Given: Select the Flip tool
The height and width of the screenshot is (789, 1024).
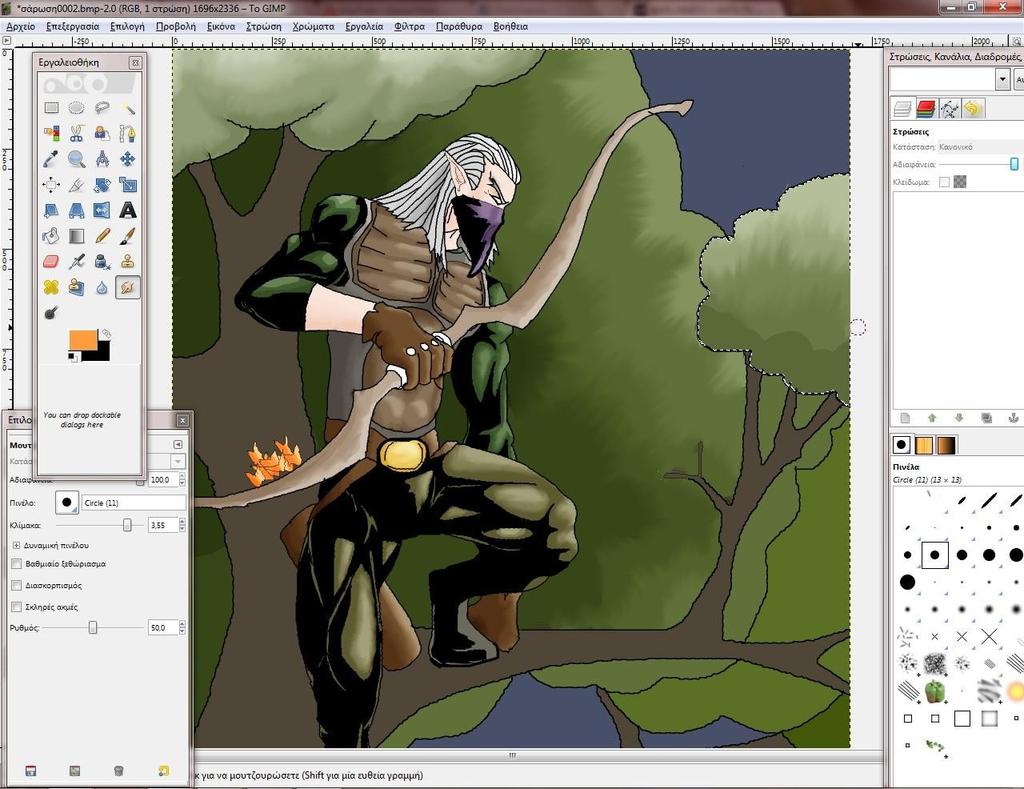Looking at the screenshot, I should [102, 210].
